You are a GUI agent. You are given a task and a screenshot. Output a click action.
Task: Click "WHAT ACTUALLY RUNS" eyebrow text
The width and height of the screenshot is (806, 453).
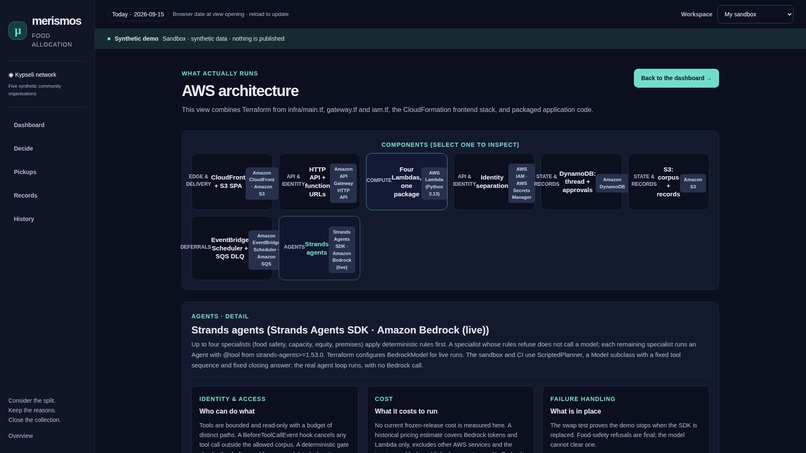click(x=219, y=74)
